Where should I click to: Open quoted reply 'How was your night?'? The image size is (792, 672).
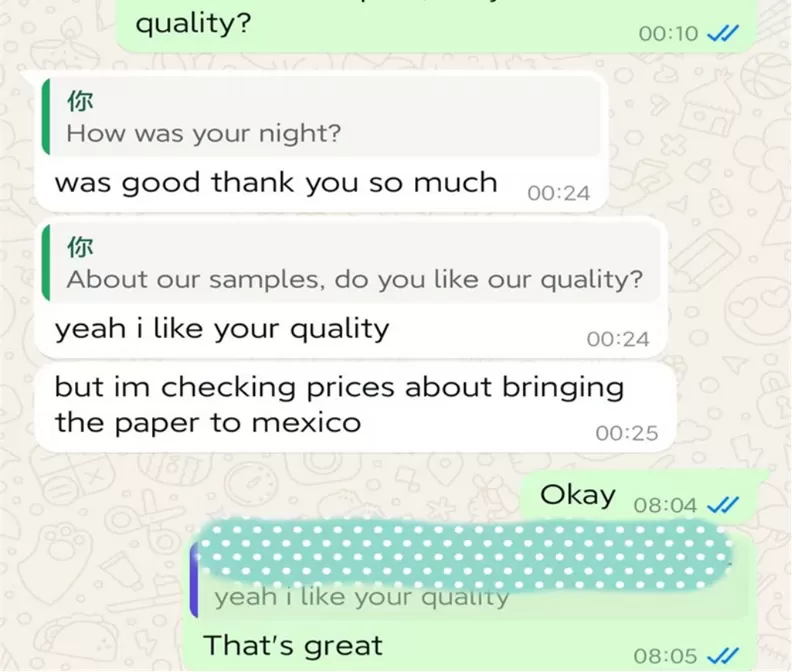click(x=322, y=117)
